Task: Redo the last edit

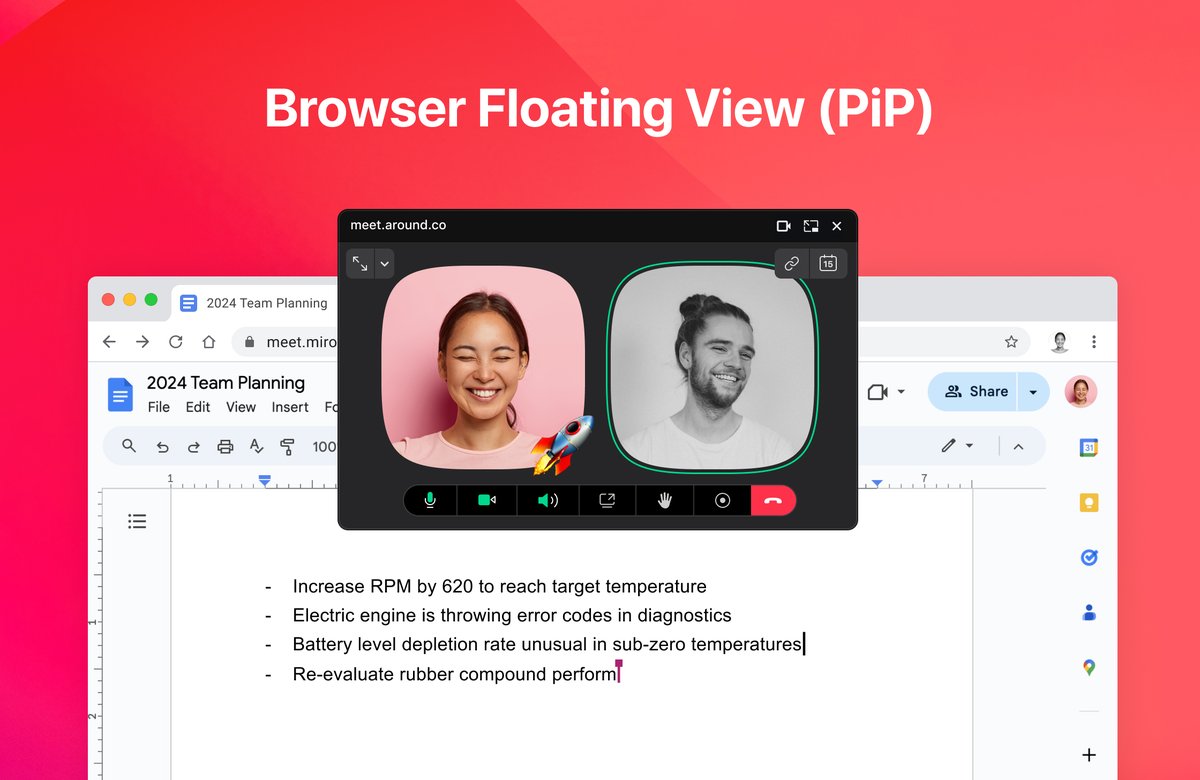Action: (x=194, y=446)
